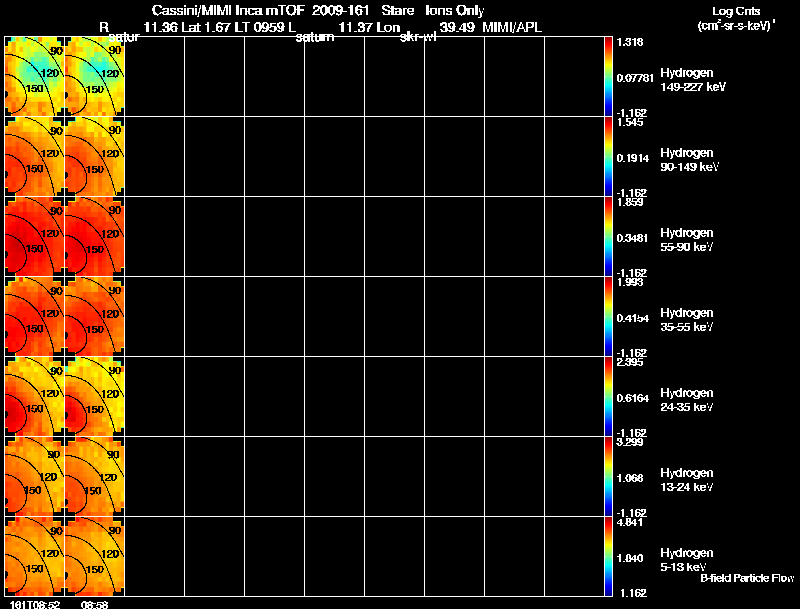Click the color scale maximum value 4.841
The image size is (800, 609).
630,522
